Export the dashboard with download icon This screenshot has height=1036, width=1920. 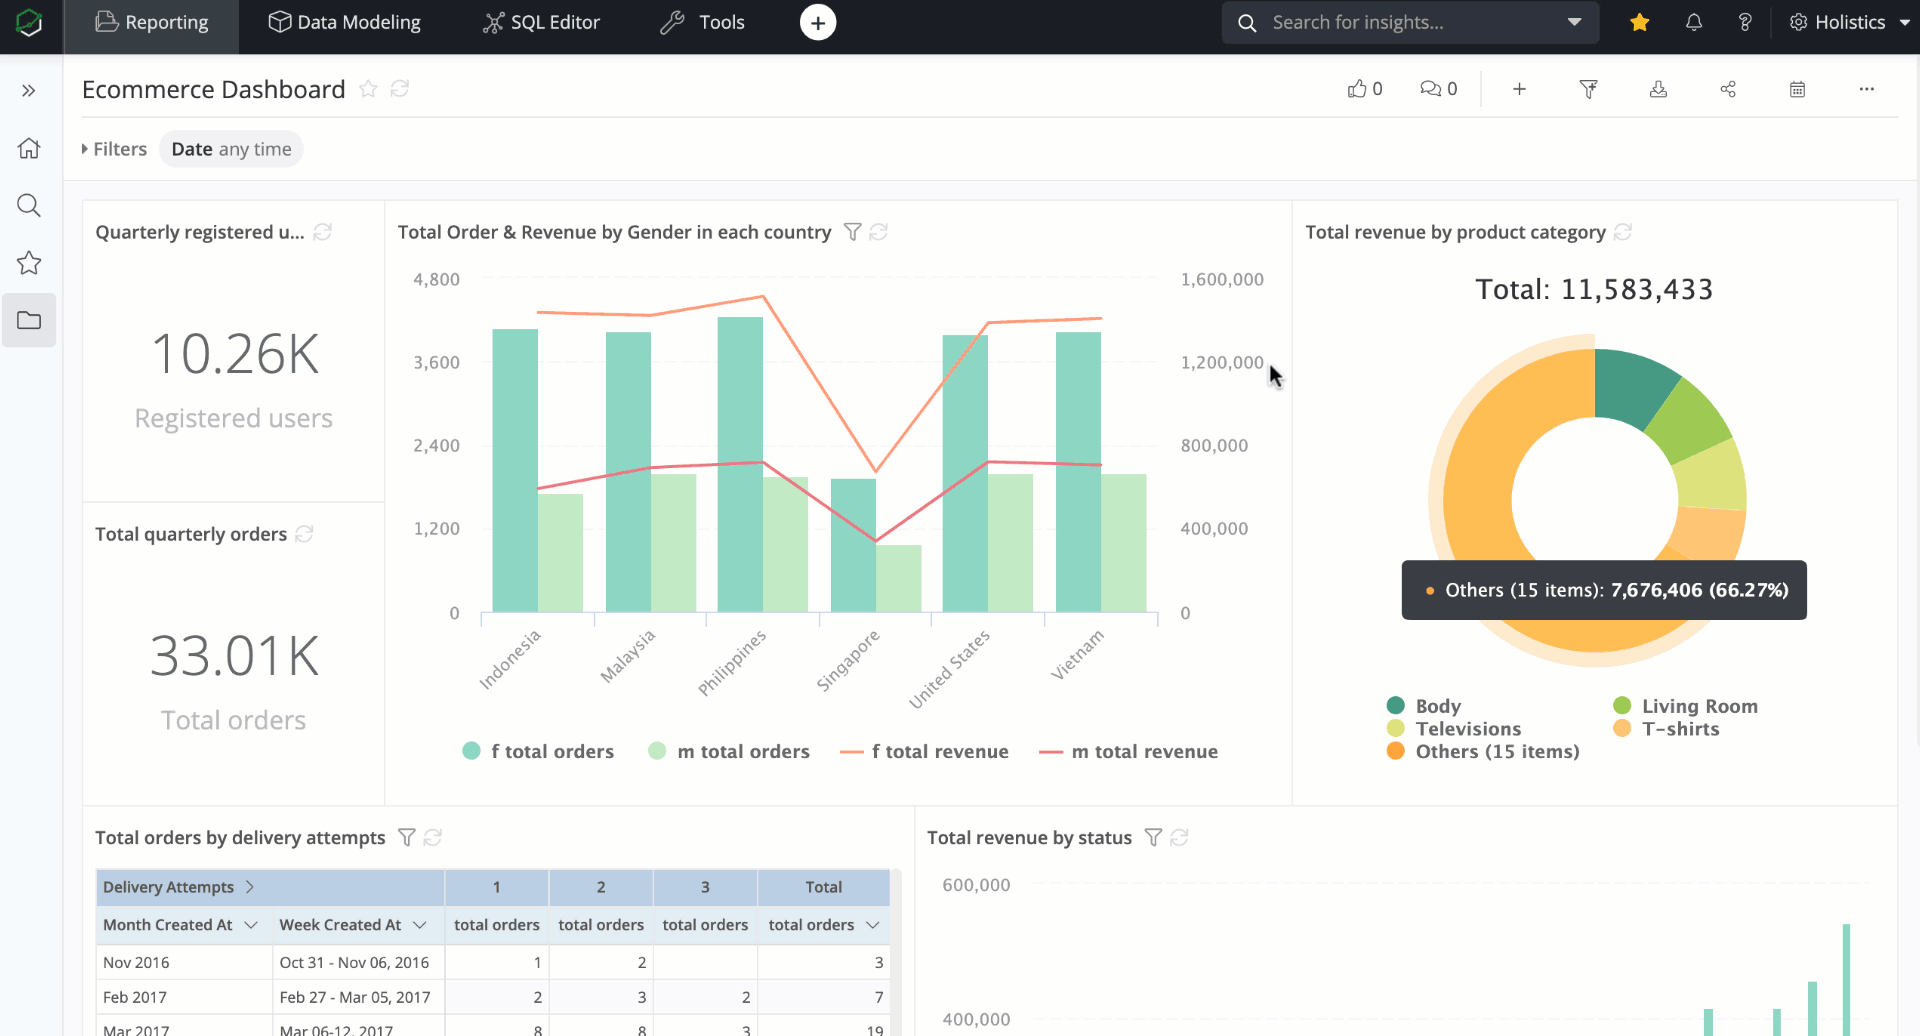click(x=1658, y=89)
